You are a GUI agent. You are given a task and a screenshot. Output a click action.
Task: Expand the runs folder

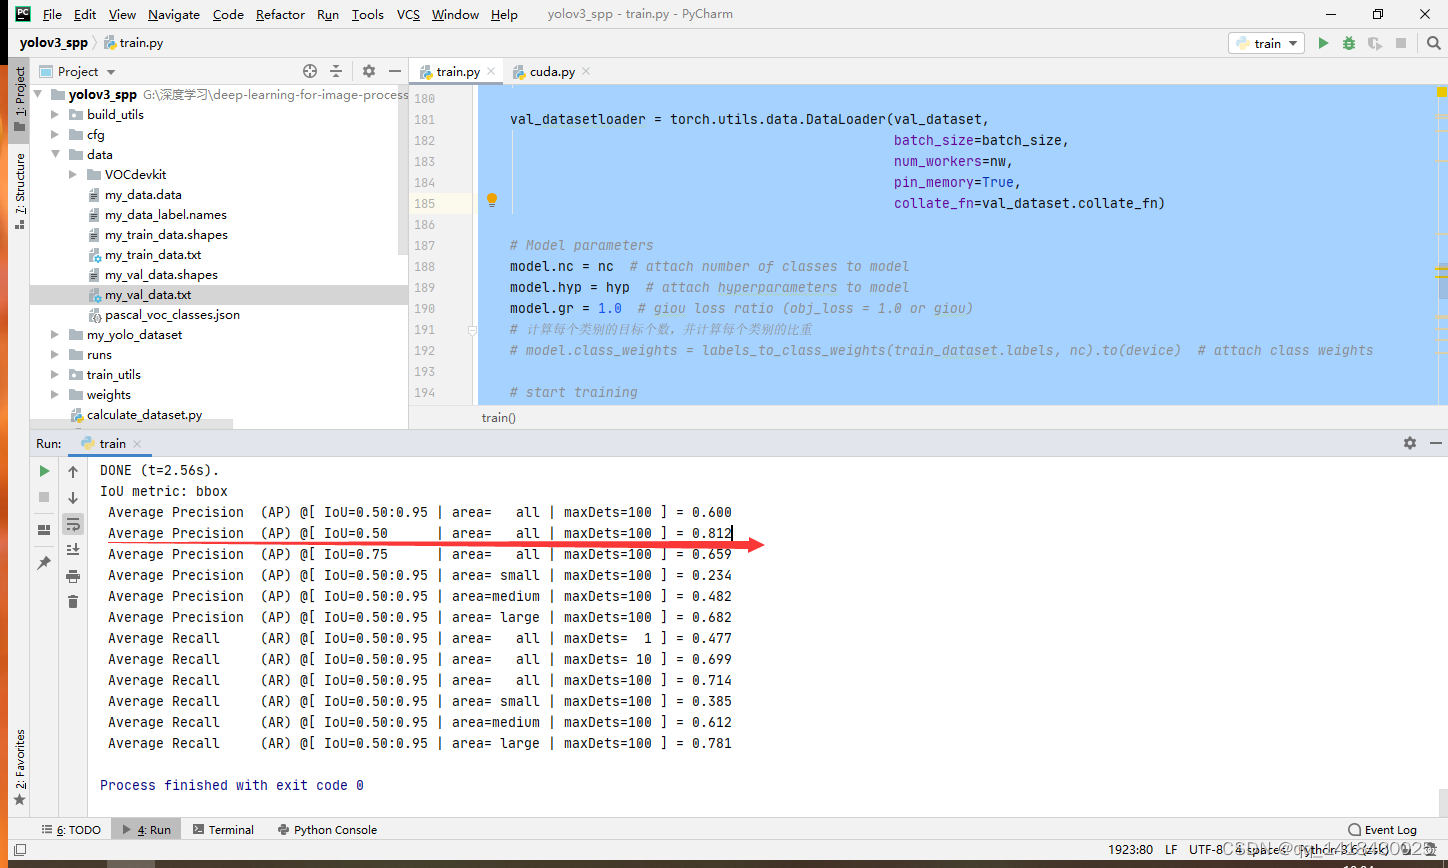[55, 354]
